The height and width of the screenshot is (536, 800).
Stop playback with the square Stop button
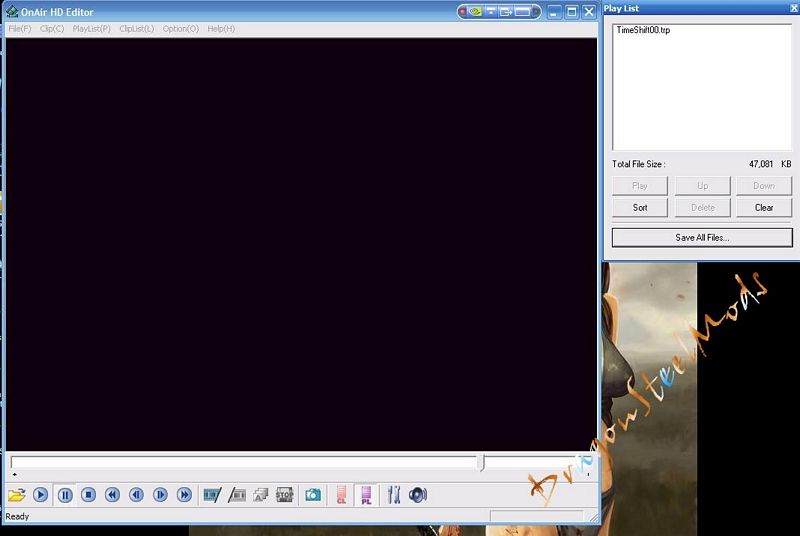tap(89, 495)
